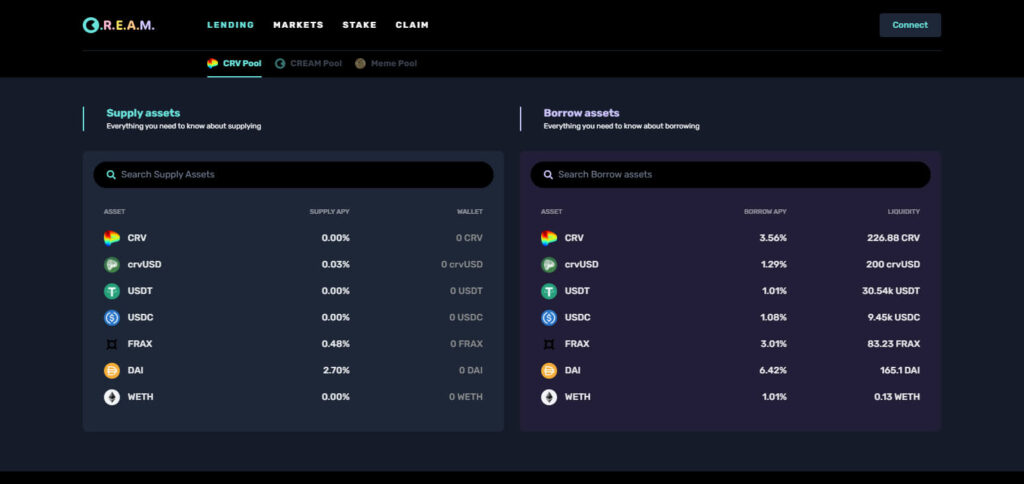1024x484 pixels.
Task: Click the magnifier icon in supply search
Action: (111, 174)
